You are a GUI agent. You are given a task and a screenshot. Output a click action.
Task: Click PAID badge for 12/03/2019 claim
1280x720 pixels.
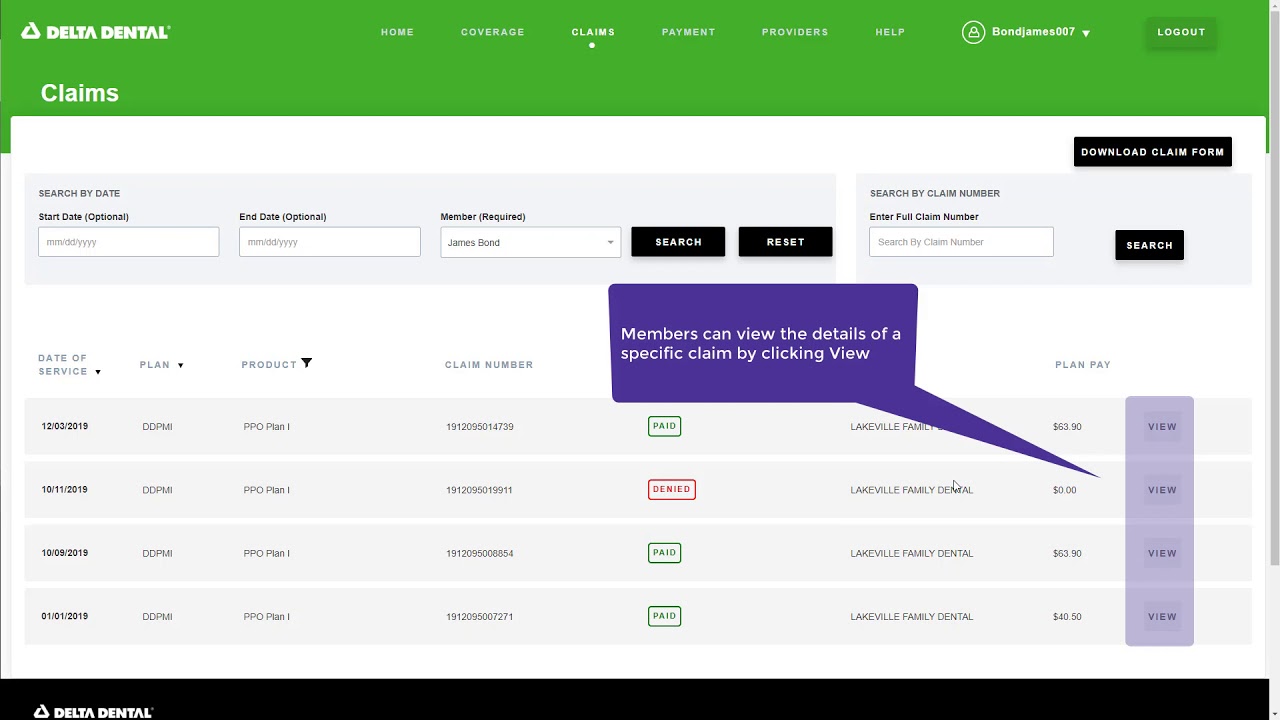click(x=664, y=426)
